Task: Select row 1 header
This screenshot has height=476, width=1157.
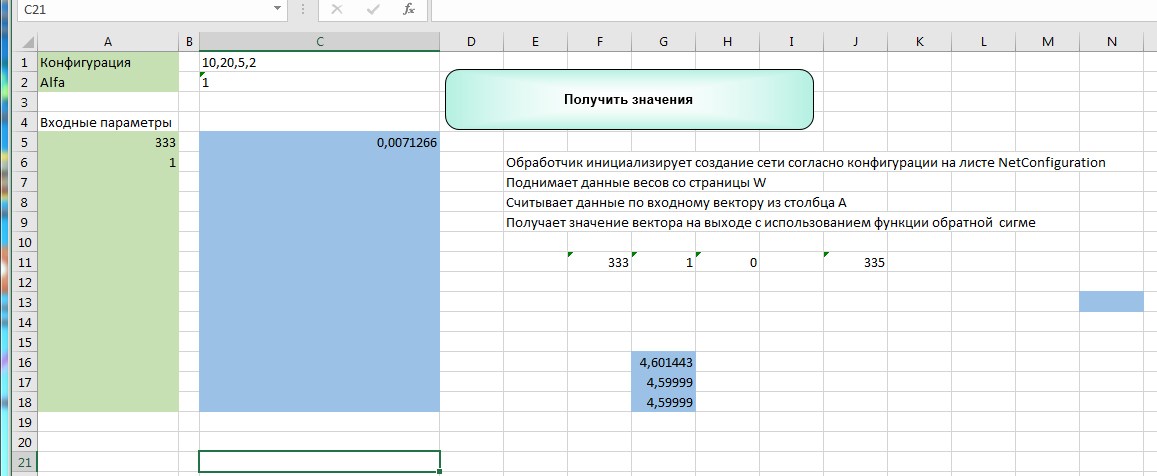Action: [26, 63]
